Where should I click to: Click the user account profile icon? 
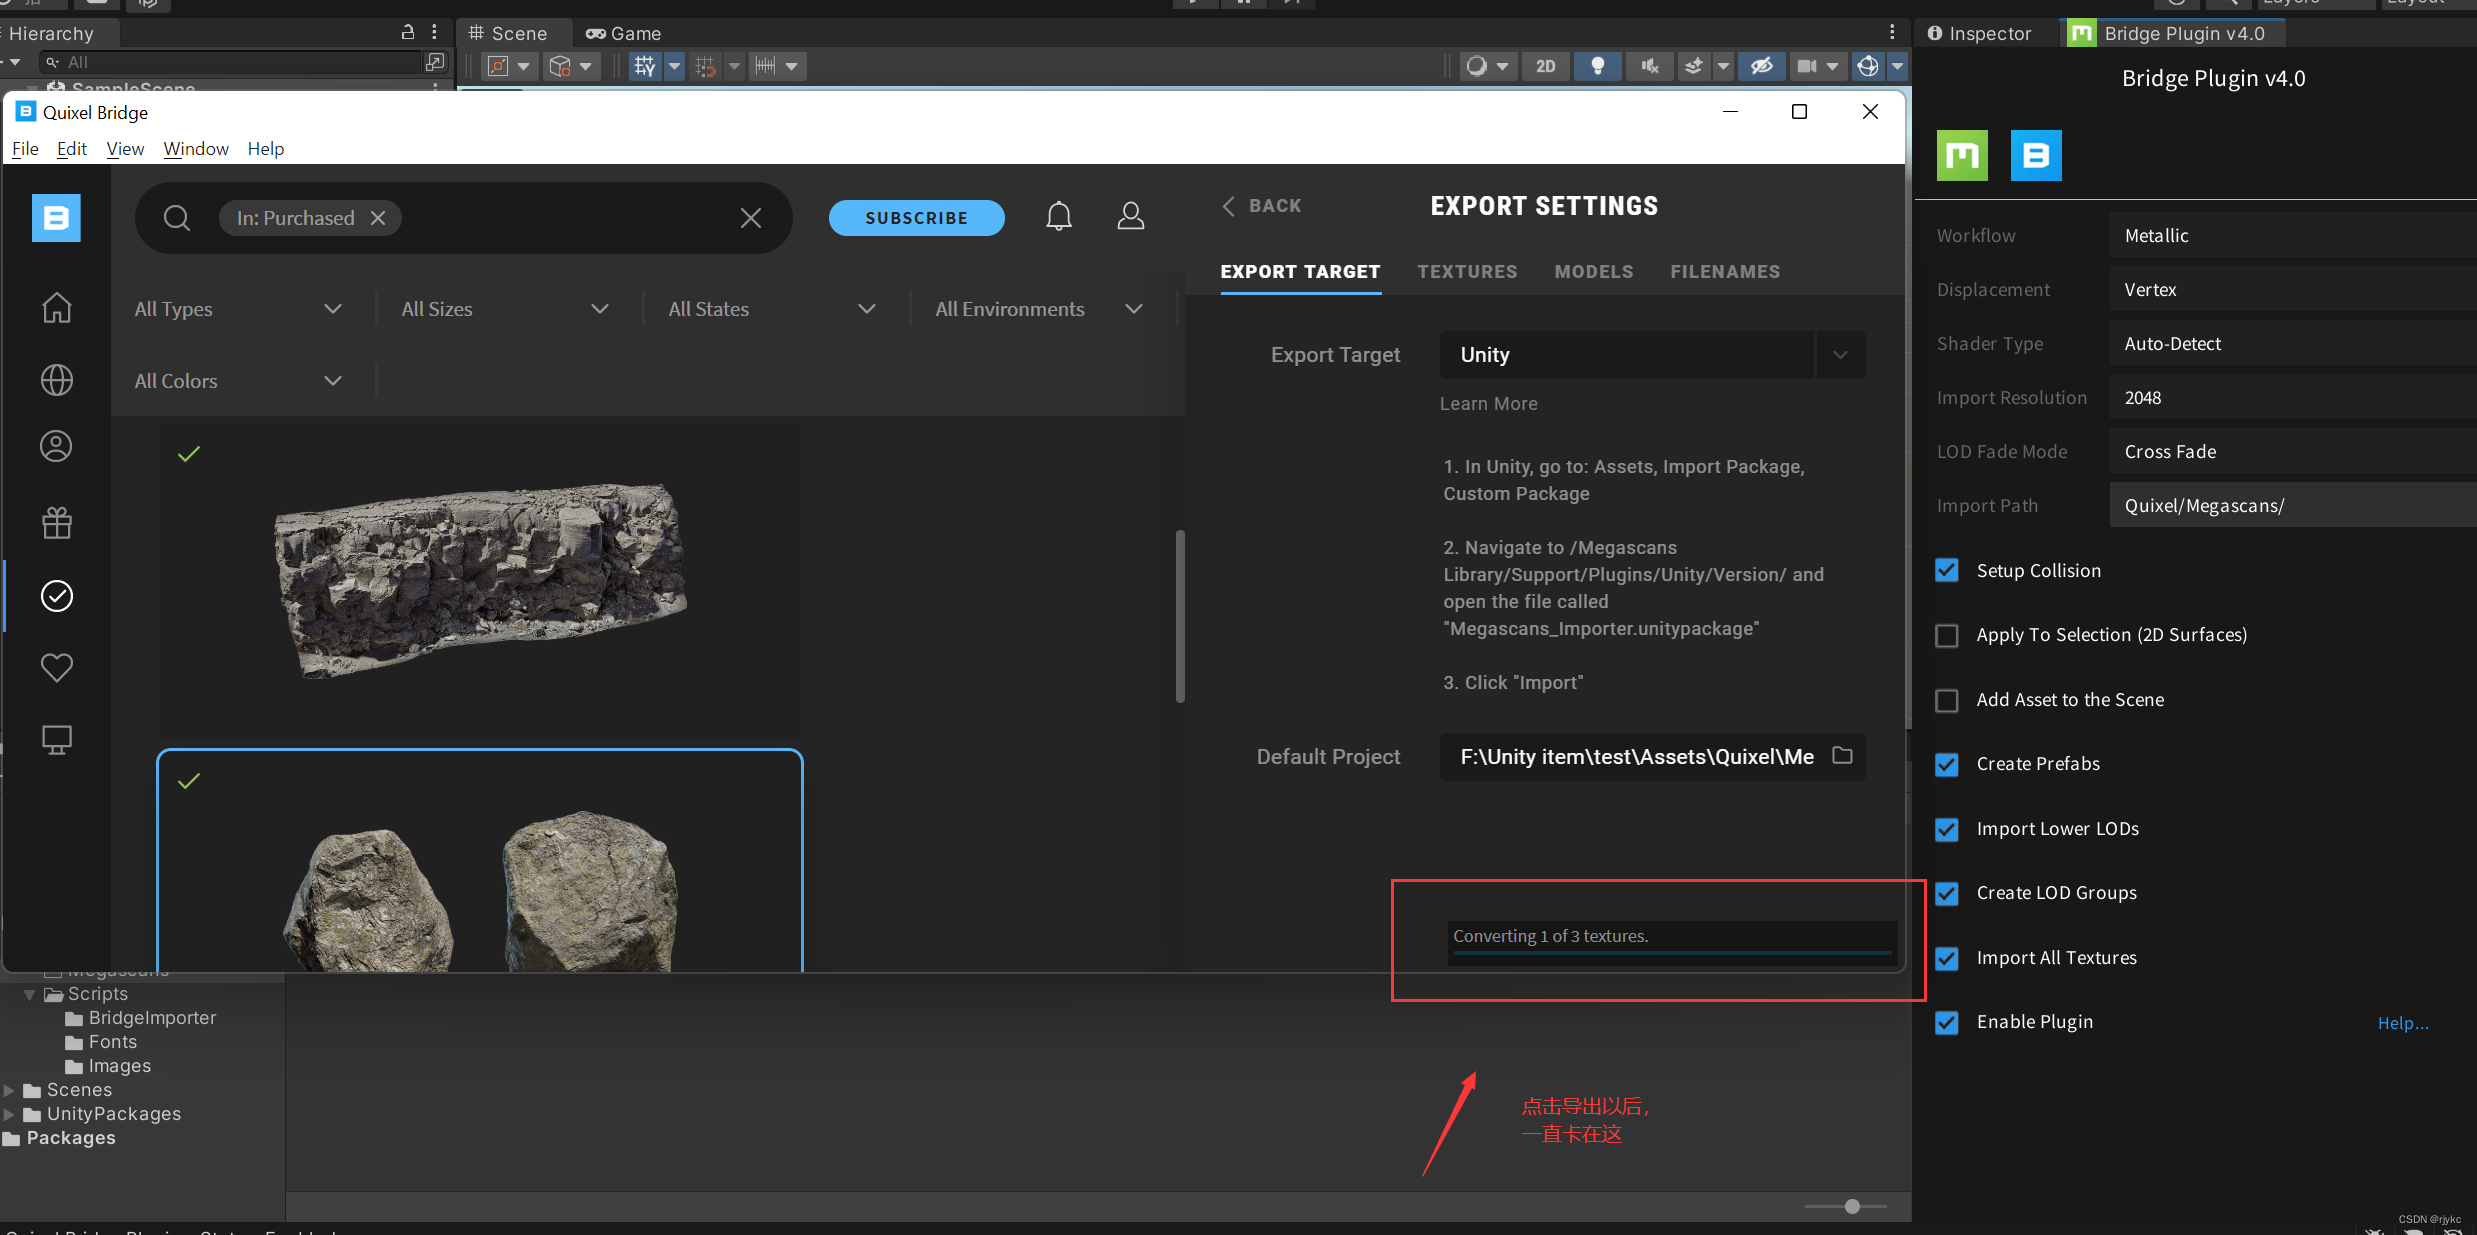(1130, 217)
